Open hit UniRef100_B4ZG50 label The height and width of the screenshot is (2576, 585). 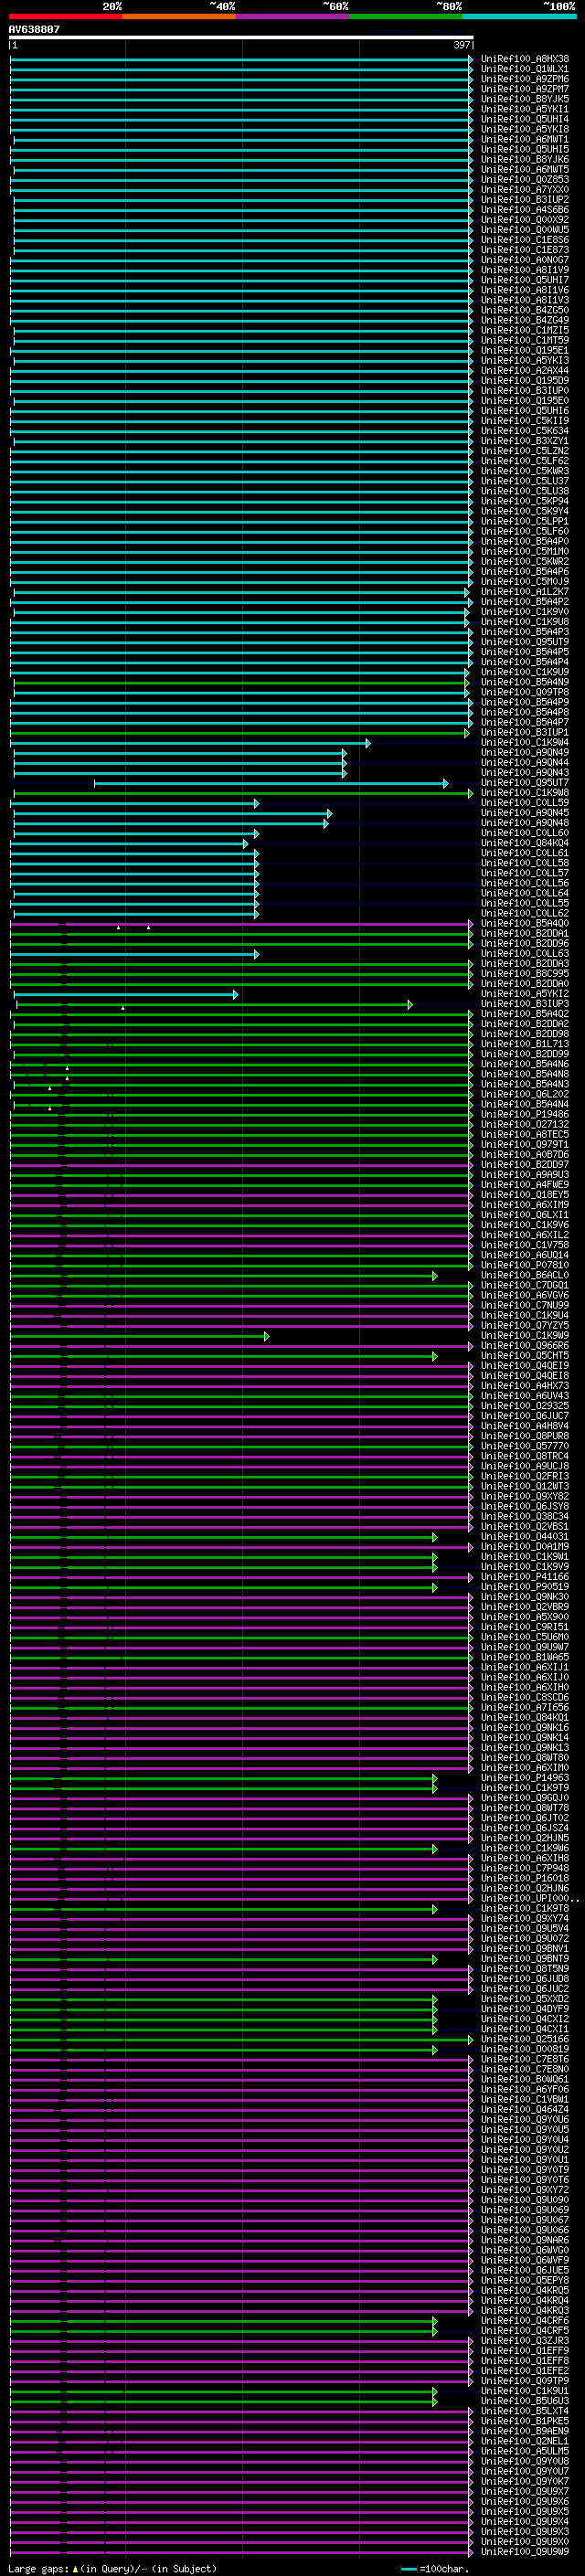point(525,311)
